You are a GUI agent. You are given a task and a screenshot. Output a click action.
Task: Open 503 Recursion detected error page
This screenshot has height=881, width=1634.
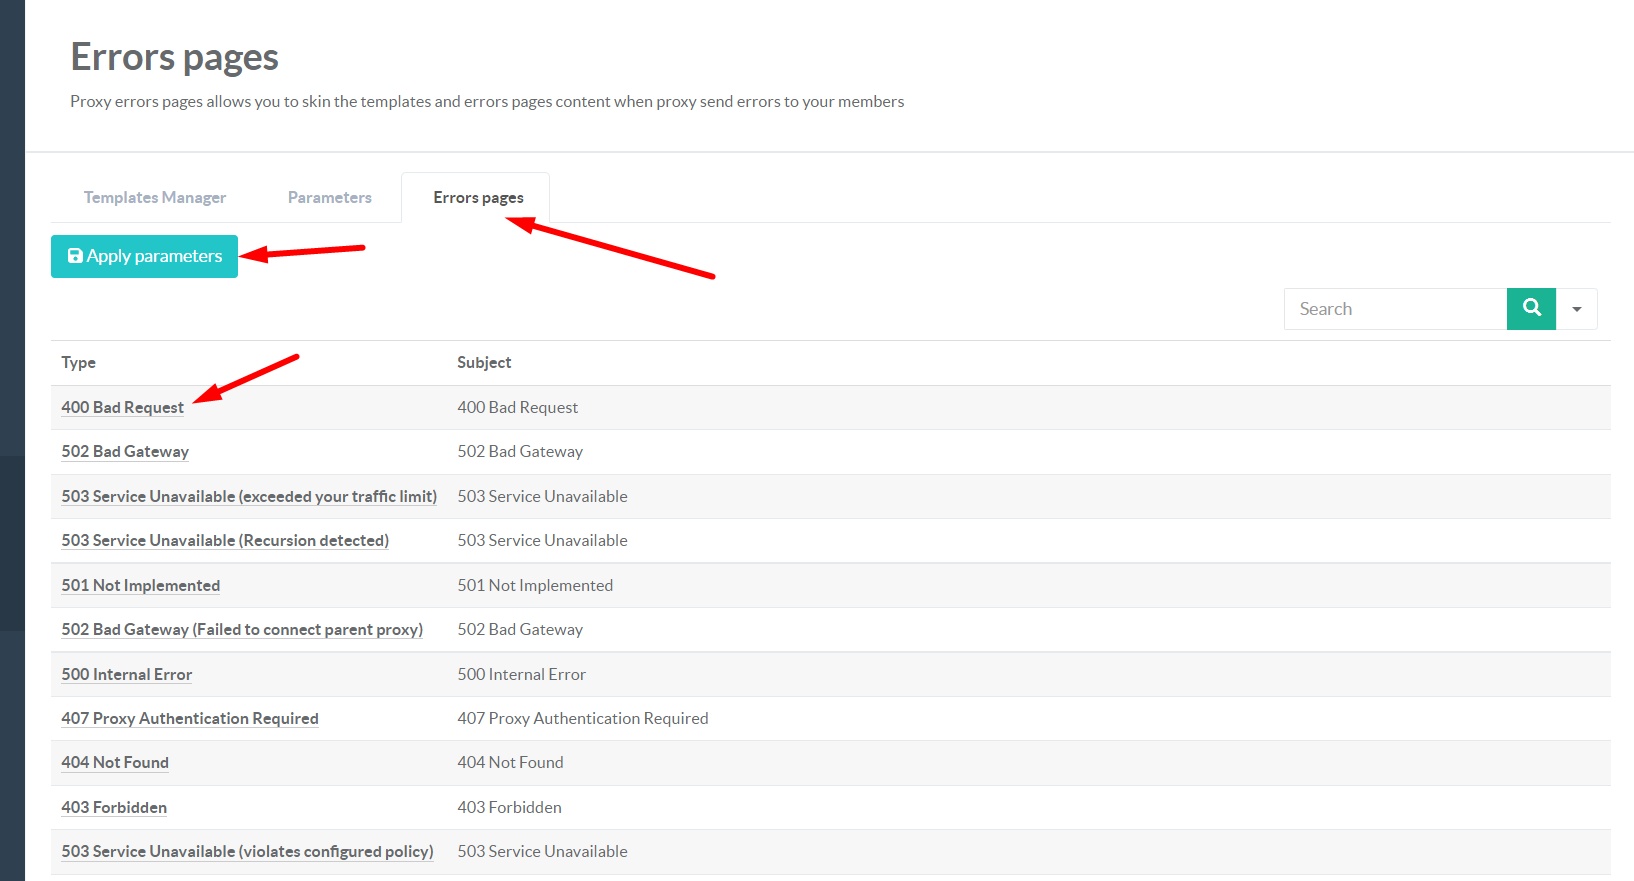[225, 541]
